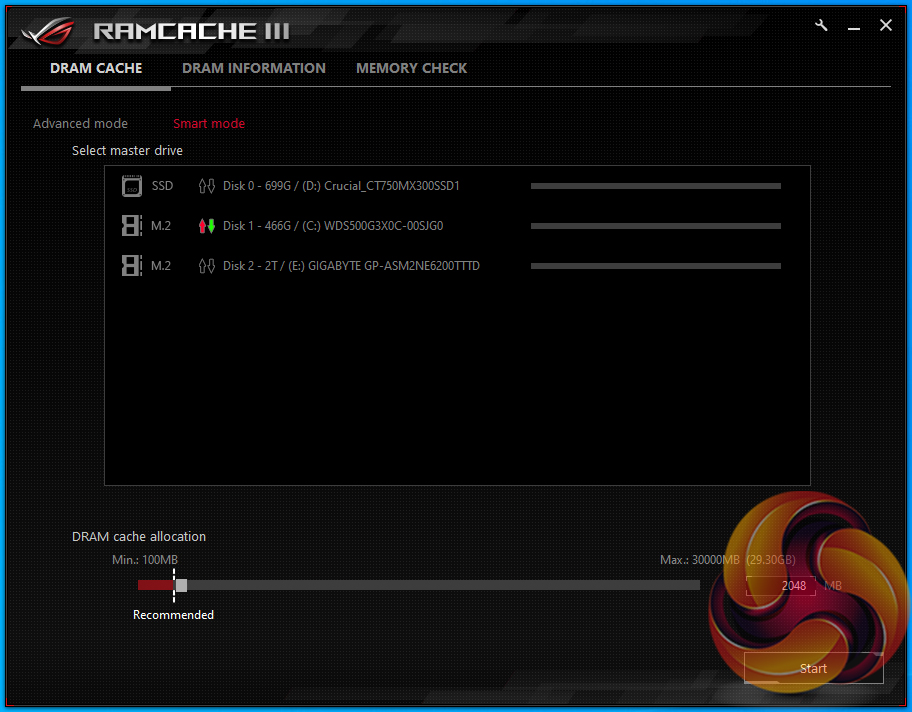
Task: Click the SSD drive icon for Disk 0
Action: [x=131, y=186]
